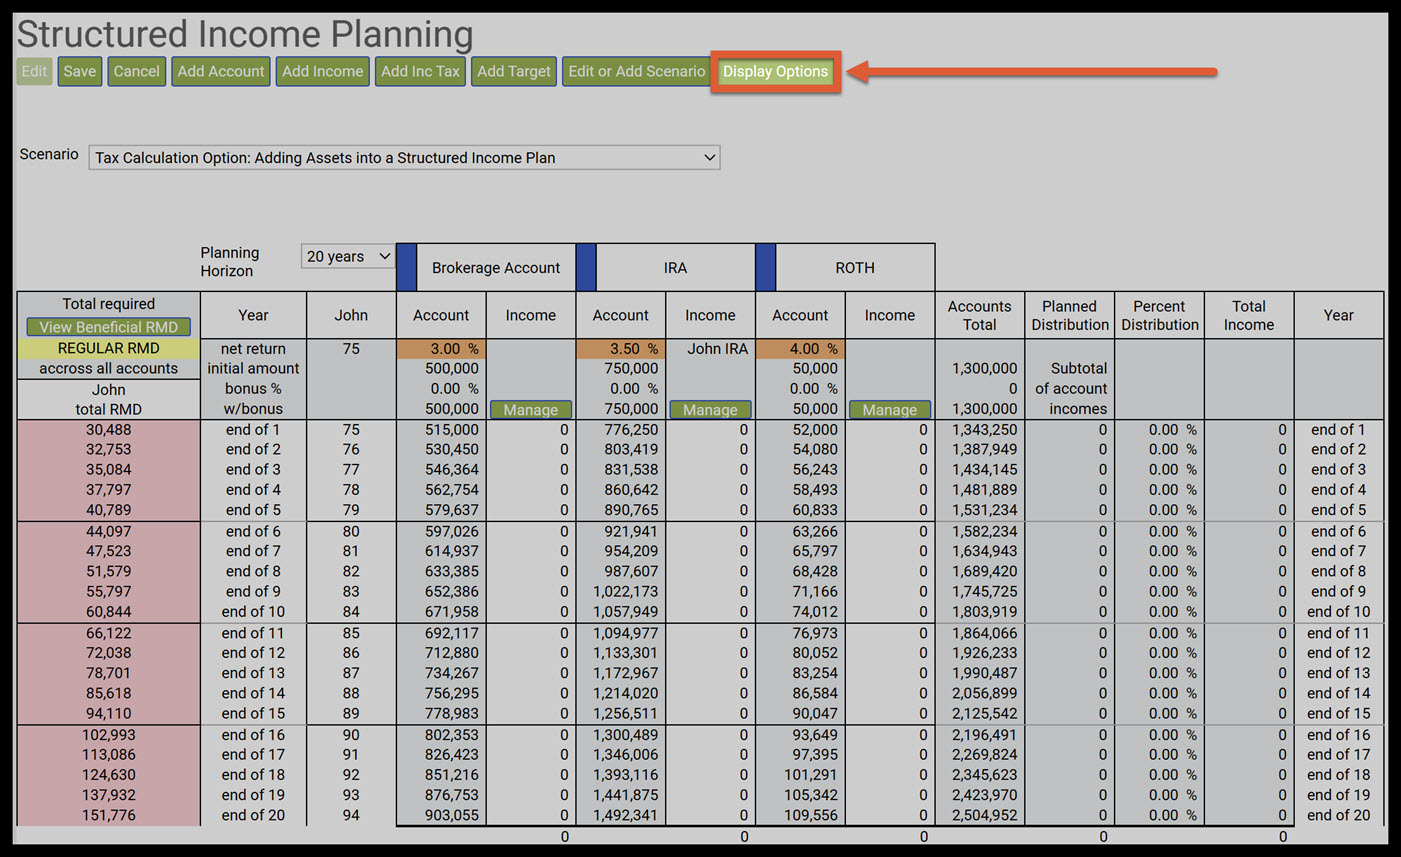Select the Brokerage Account header label
This screenshot has width=1401, height=857.
coord(496,268)
